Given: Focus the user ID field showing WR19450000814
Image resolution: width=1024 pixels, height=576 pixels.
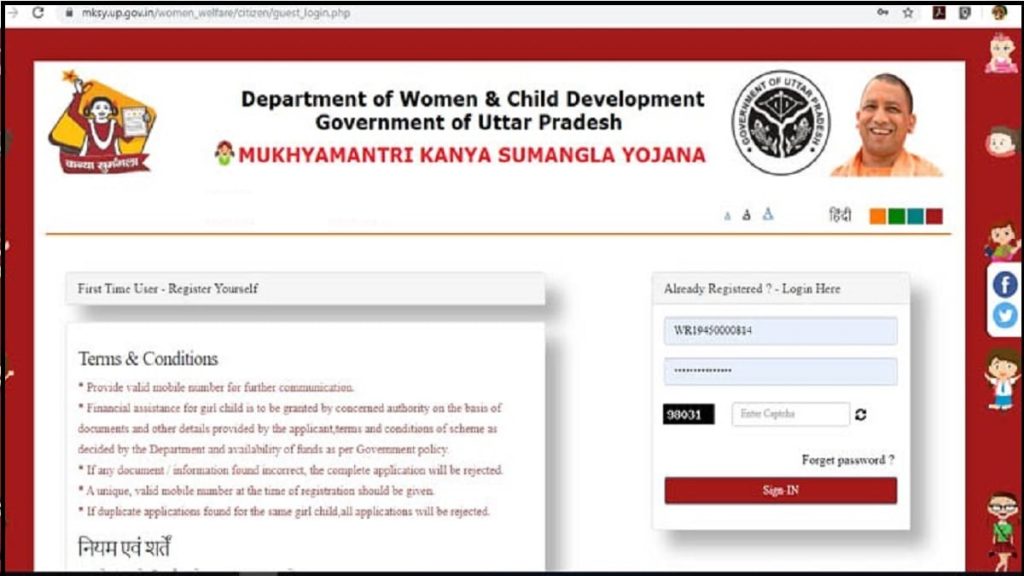Looking at the screenshot, I should [x=780, y=330].
